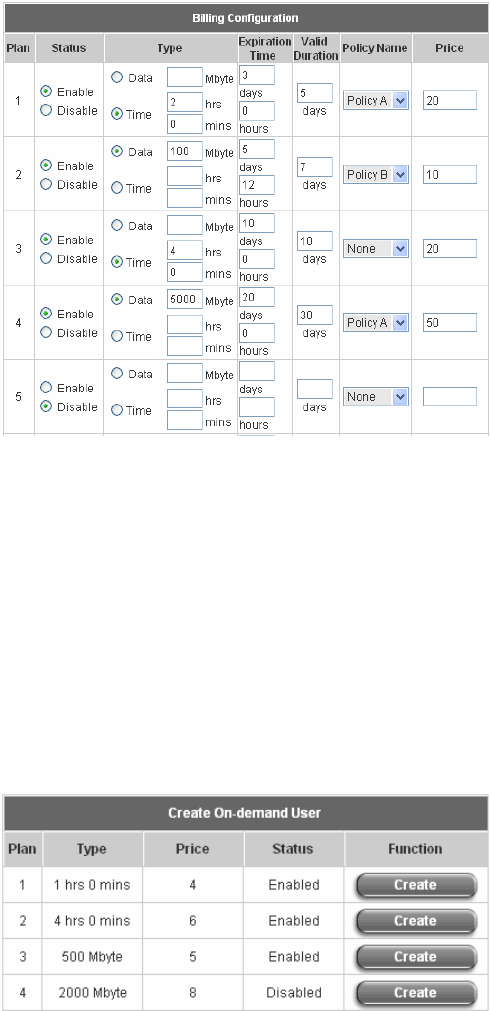
Task: Click Plan 4 valid duration field 30
Action: 315,315
